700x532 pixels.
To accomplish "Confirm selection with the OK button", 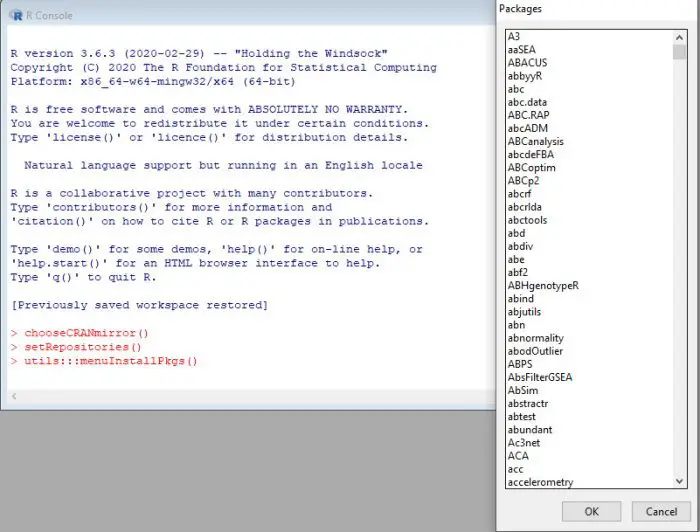I will tap(591, 511).
